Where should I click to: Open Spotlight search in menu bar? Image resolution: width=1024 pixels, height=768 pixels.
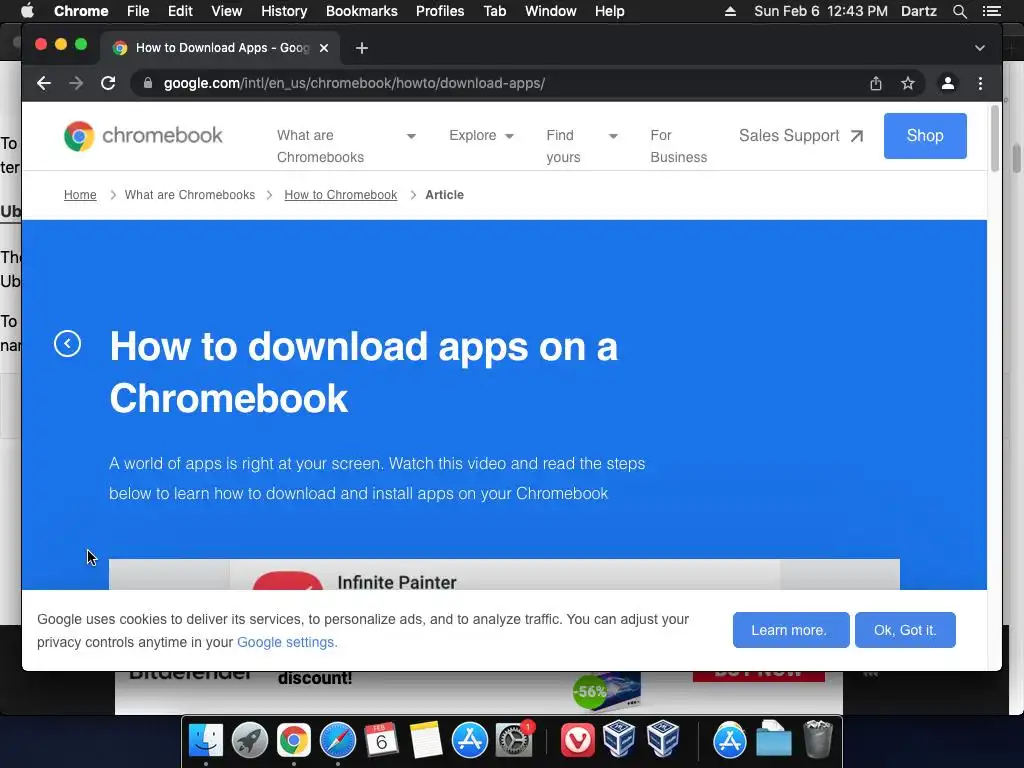(x=959, y=11)
